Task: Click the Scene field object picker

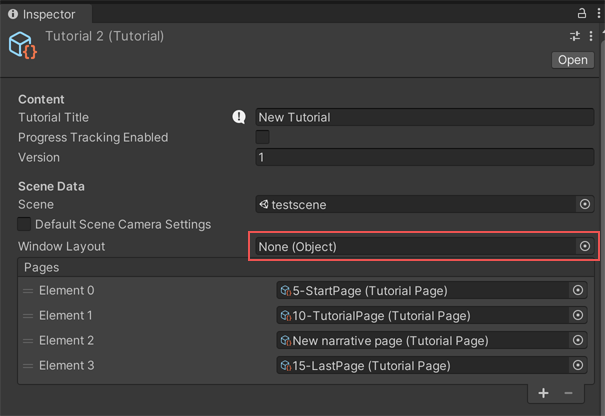Action: (585, 204)
